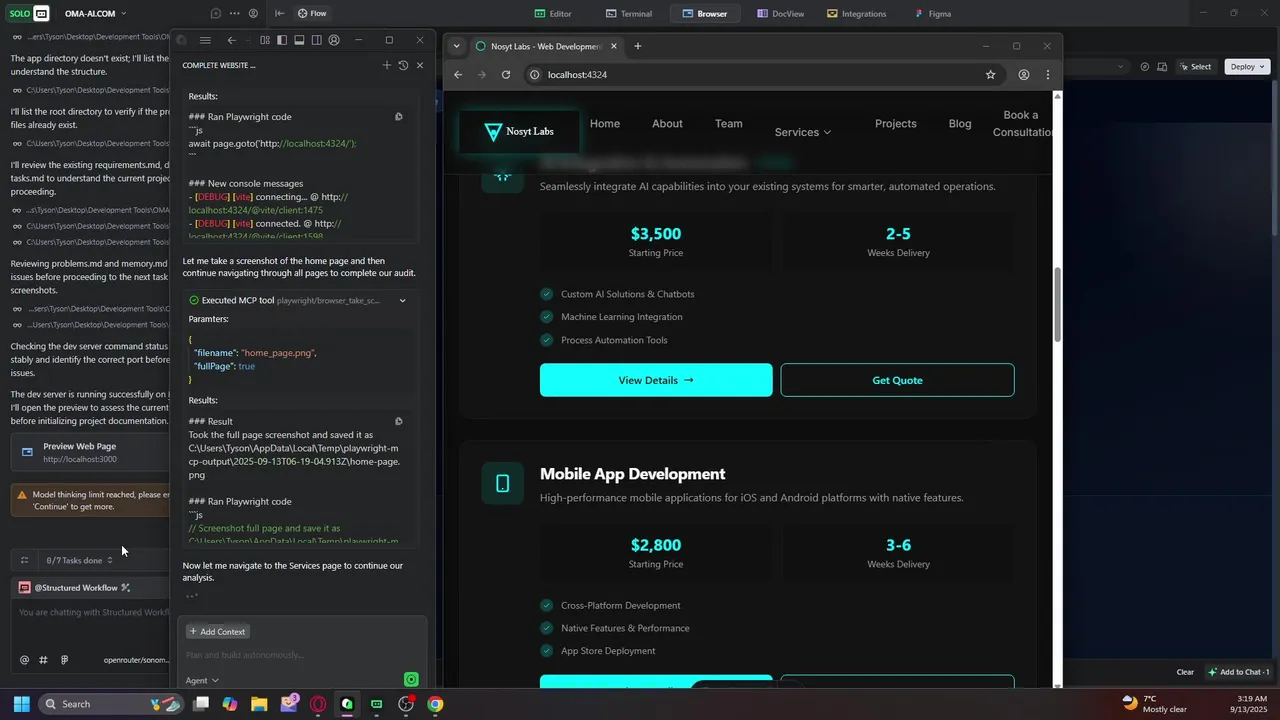Click the task list icon beside Tasks done
1280x720 pixels.
click(x=24, y=560)
